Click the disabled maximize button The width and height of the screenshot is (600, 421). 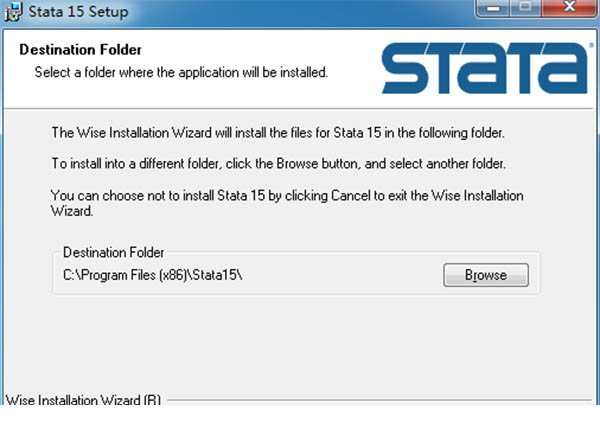point(525,8)
